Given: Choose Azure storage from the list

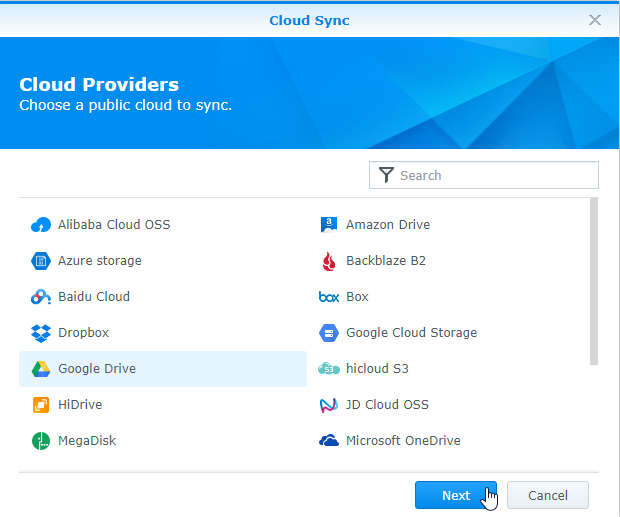Looking at the screenshot, I should pyautogui.click(x=163, y=261).
